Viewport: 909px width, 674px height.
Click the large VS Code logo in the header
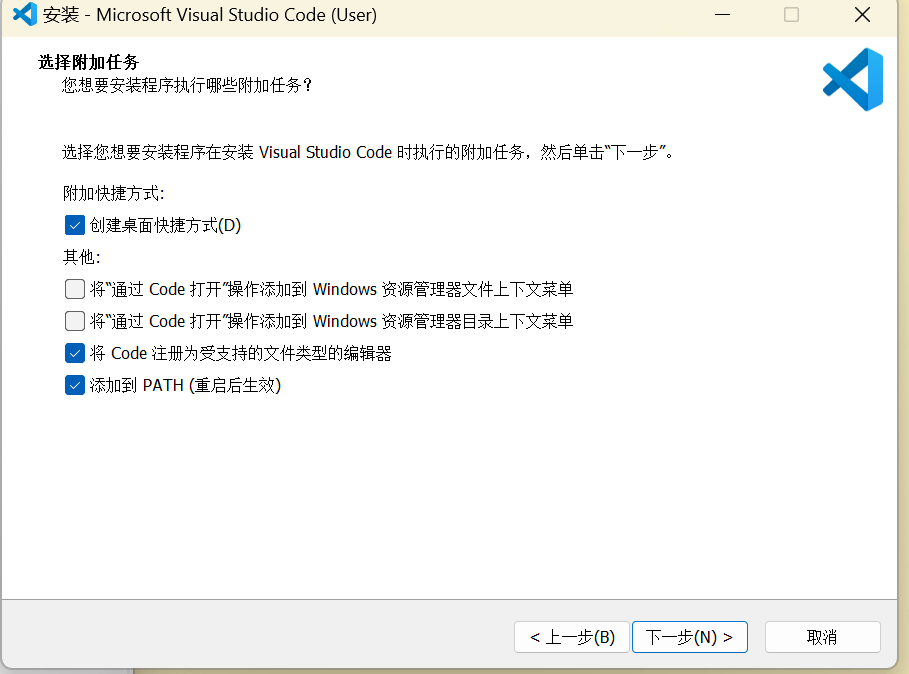853,79
